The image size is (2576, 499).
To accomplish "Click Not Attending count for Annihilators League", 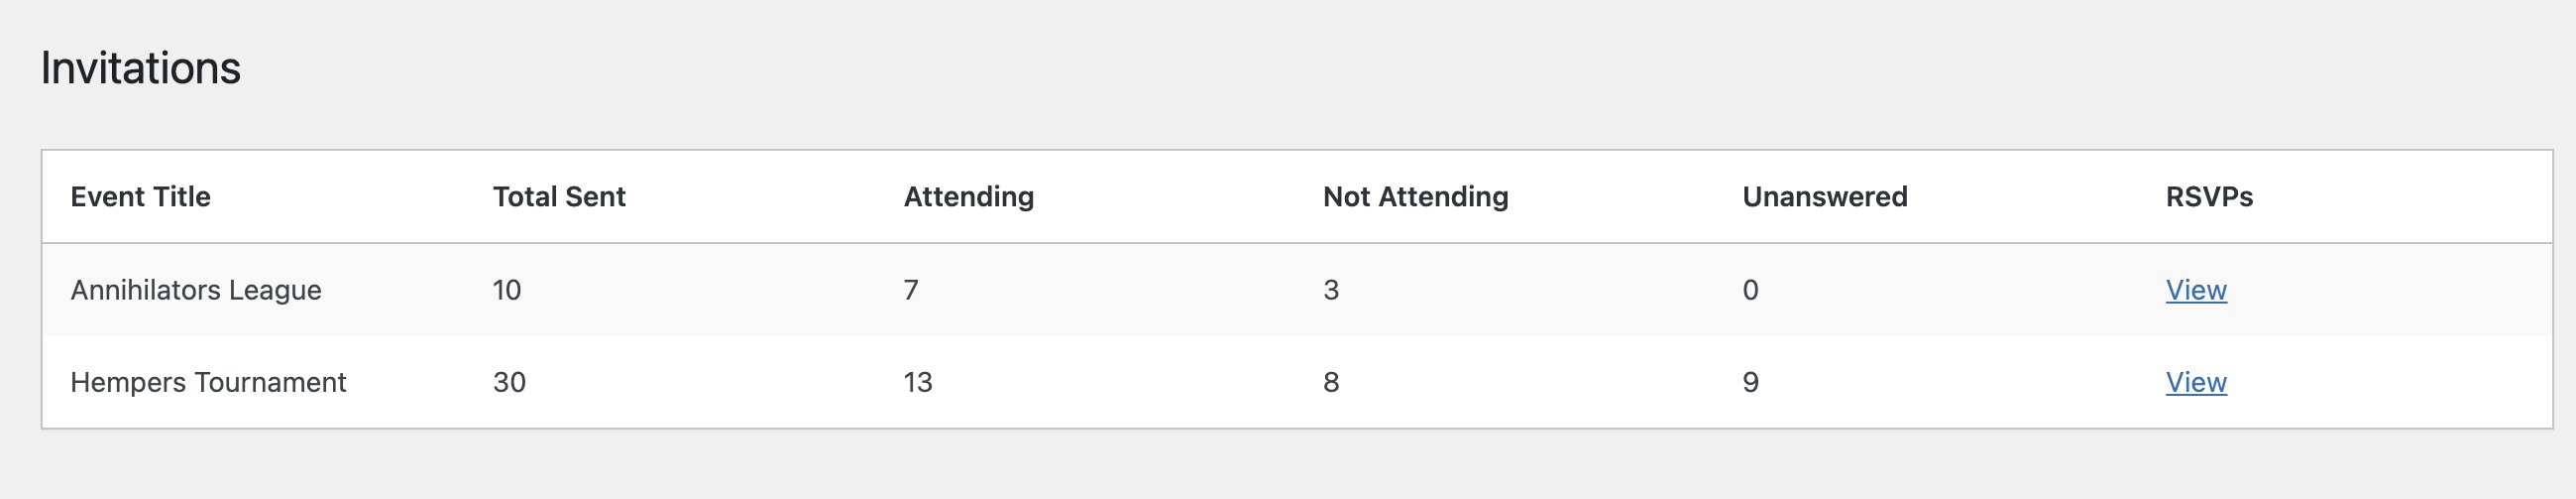I will click(x=1330, y=290).
